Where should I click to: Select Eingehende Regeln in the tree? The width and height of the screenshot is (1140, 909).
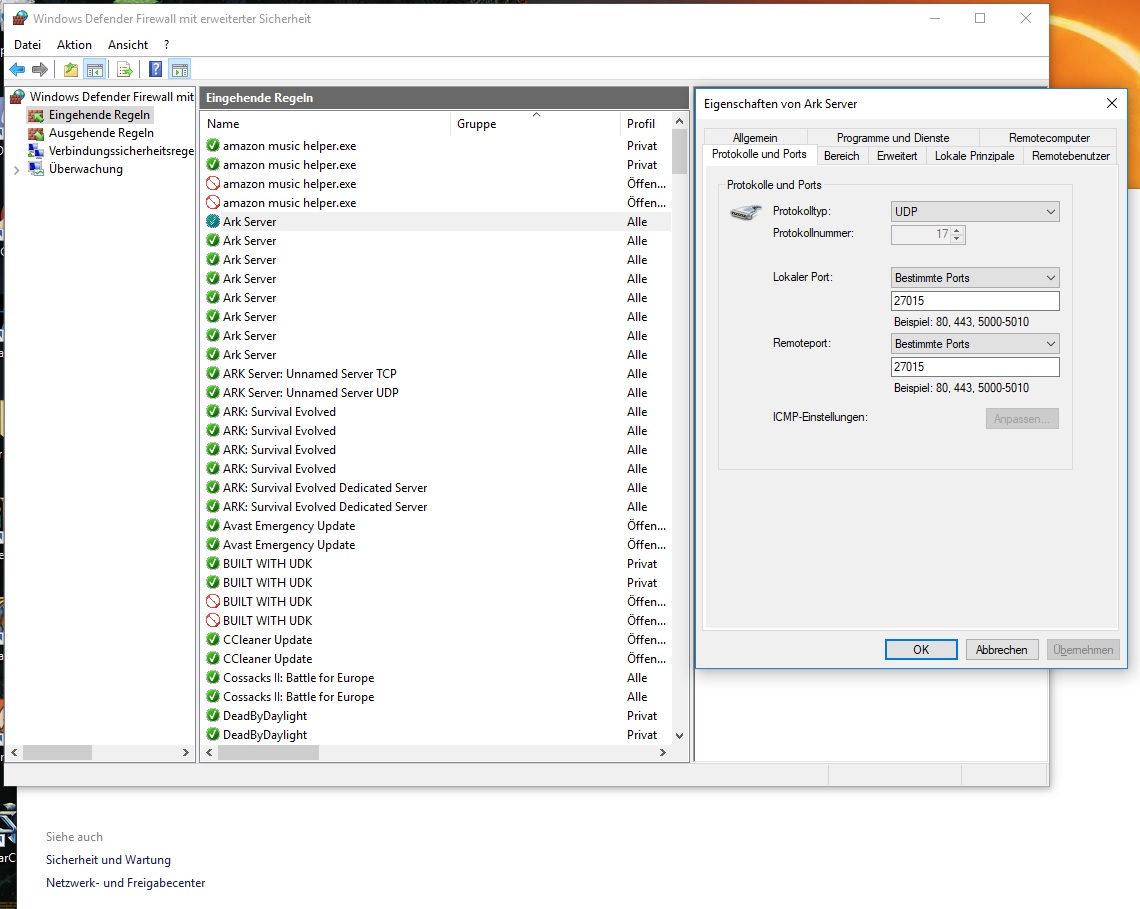coord(100,115)
